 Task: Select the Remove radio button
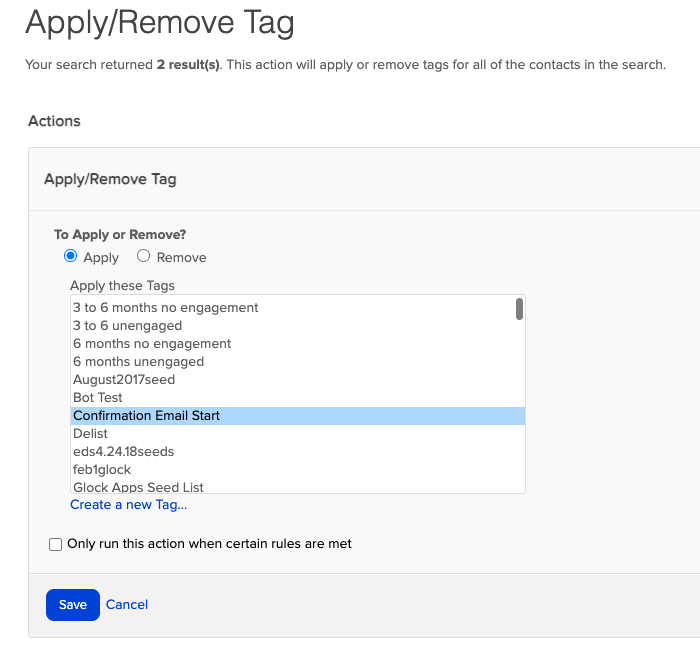(144, 257)
